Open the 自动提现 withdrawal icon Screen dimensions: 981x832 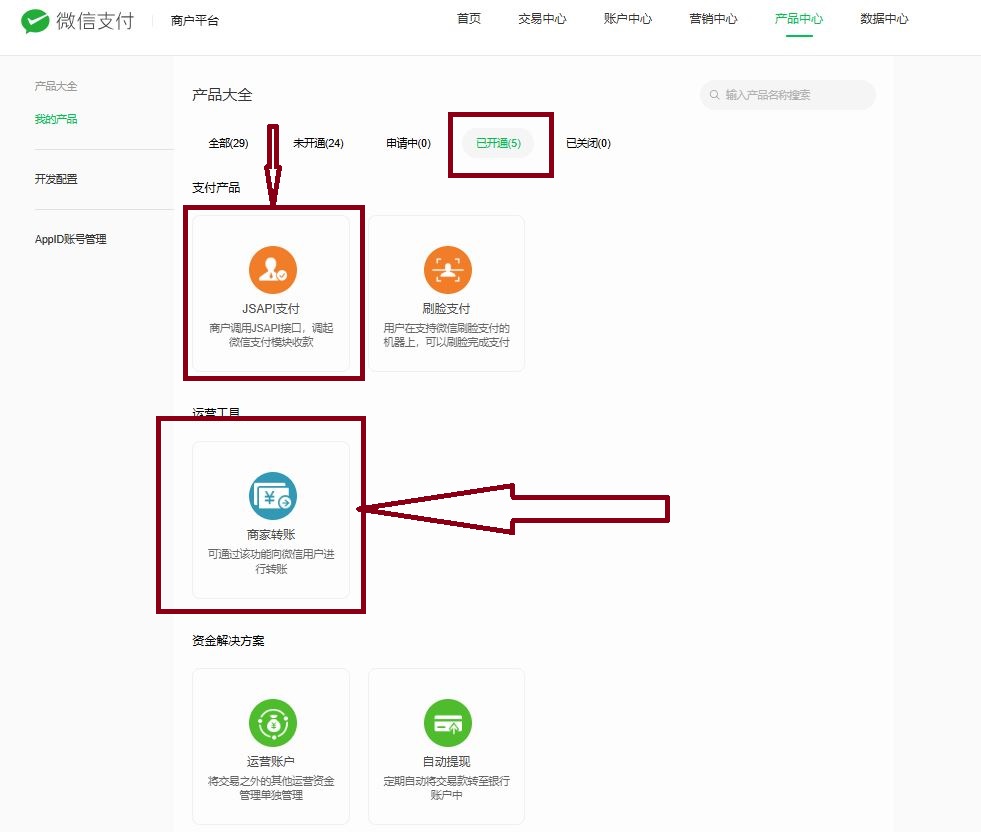tap(448, 723)
